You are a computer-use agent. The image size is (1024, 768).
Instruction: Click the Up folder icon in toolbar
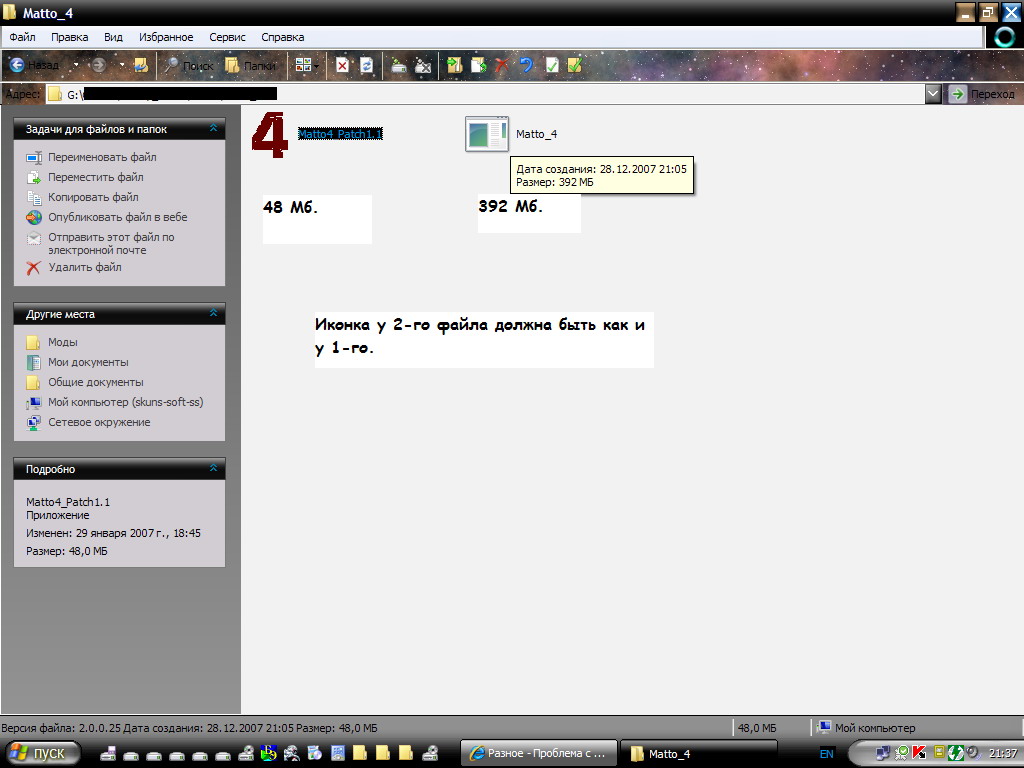click(x=141, y=65)
